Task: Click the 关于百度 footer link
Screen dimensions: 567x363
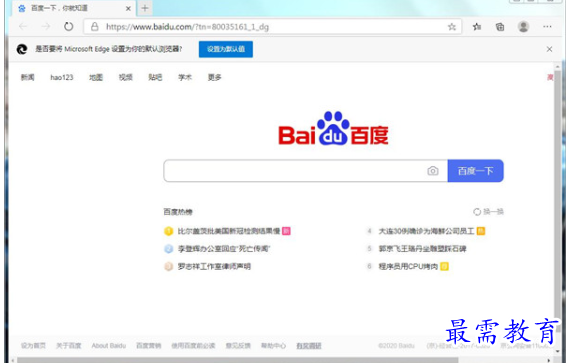Action: [x=69, y=346]
